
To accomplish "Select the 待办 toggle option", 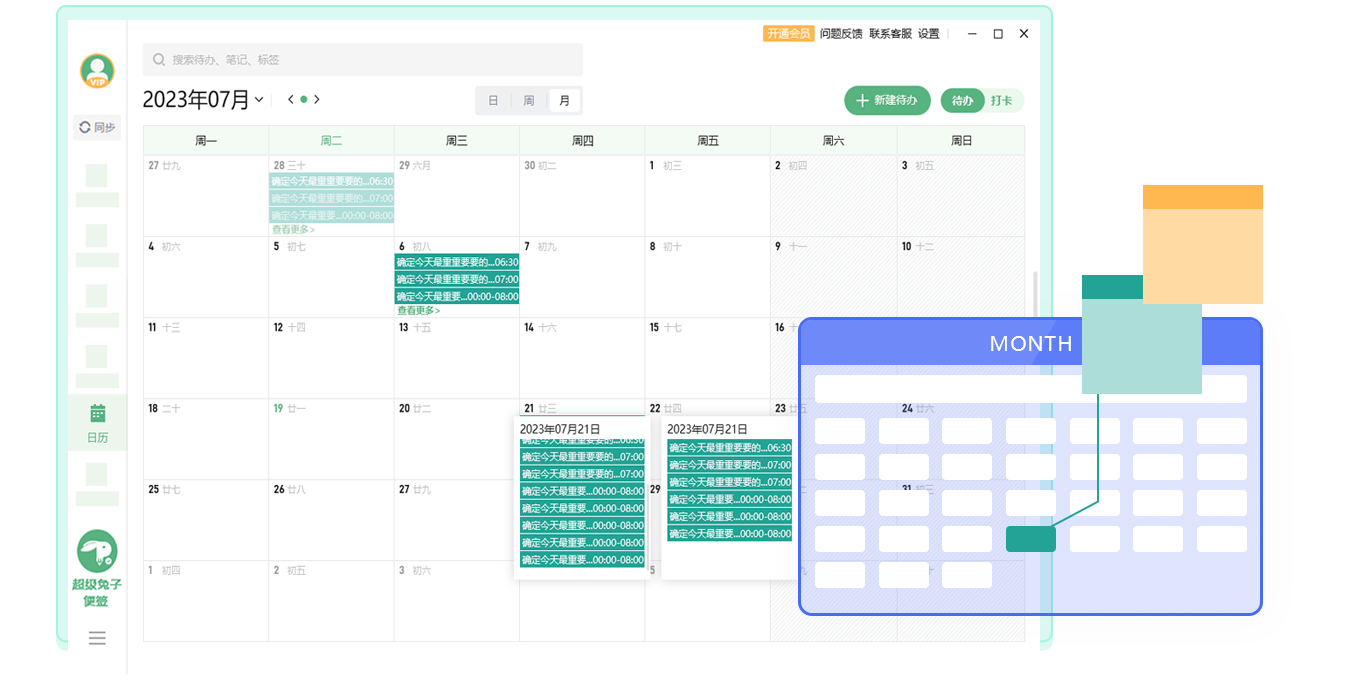I will 962,101.
